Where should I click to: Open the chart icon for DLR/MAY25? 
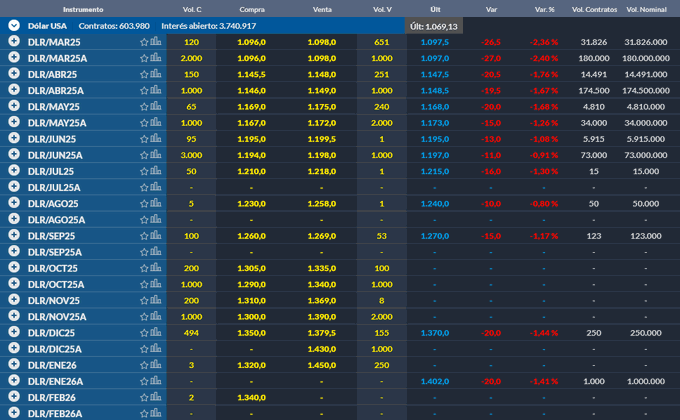click(x=156, y=106)
